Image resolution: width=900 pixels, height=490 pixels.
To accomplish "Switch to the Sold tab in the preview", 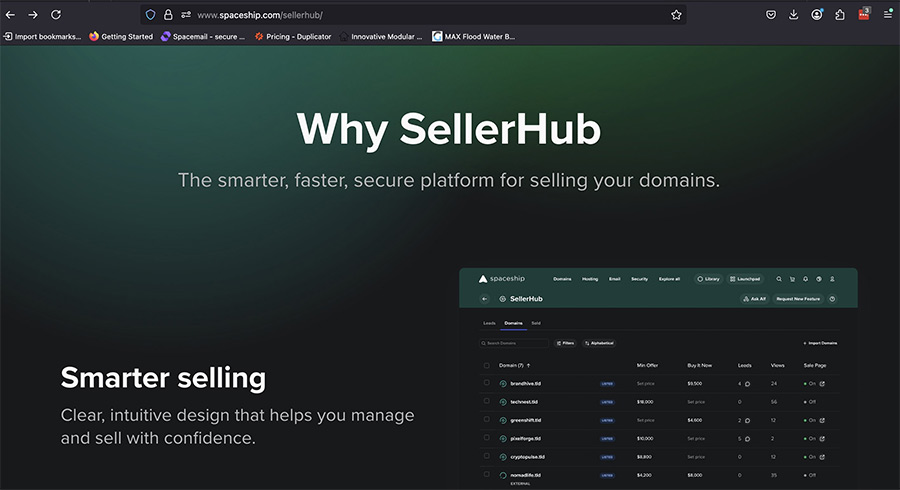I will pyautogui.click(x=536, y=323).
